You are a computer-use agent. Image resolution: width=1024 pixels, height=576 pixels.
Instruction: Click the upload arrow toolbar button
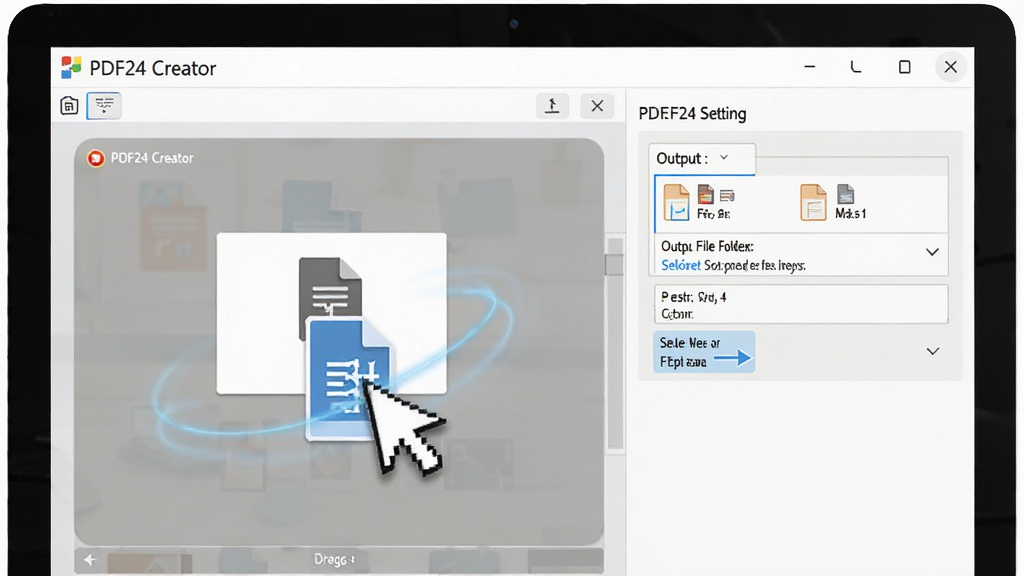(x=552, y=106)
